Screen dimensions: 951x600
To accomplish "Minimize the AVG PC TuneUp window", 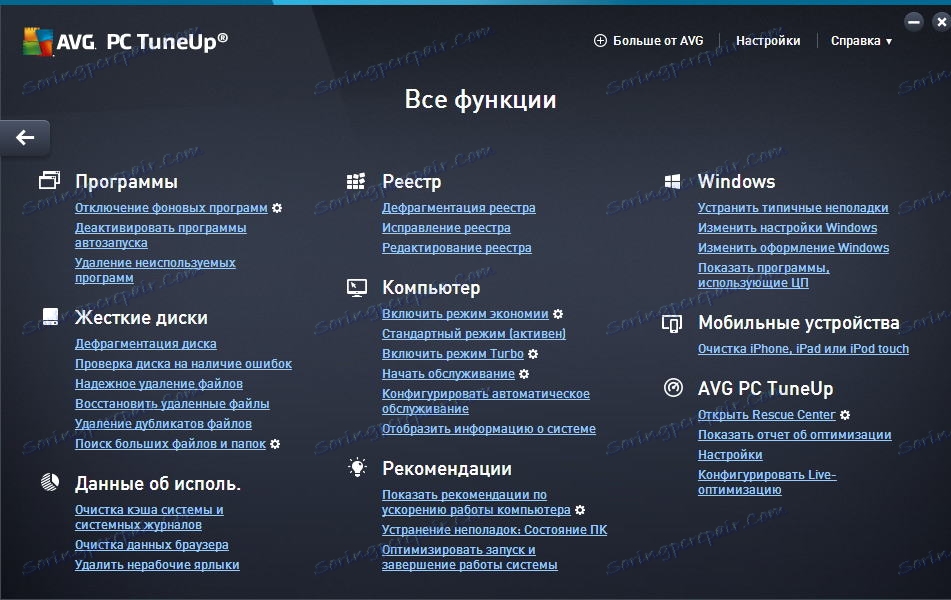I will click(x=913, y=22).
